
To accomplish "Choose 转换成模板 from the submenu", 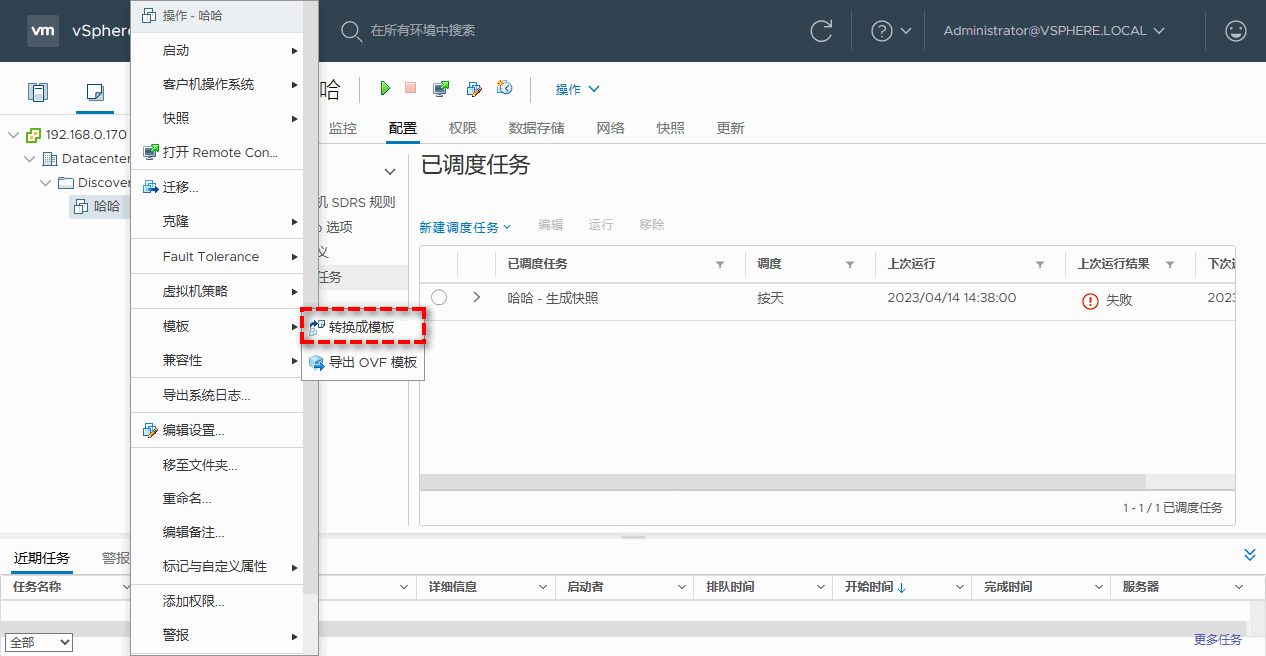I will click(362, 327).
